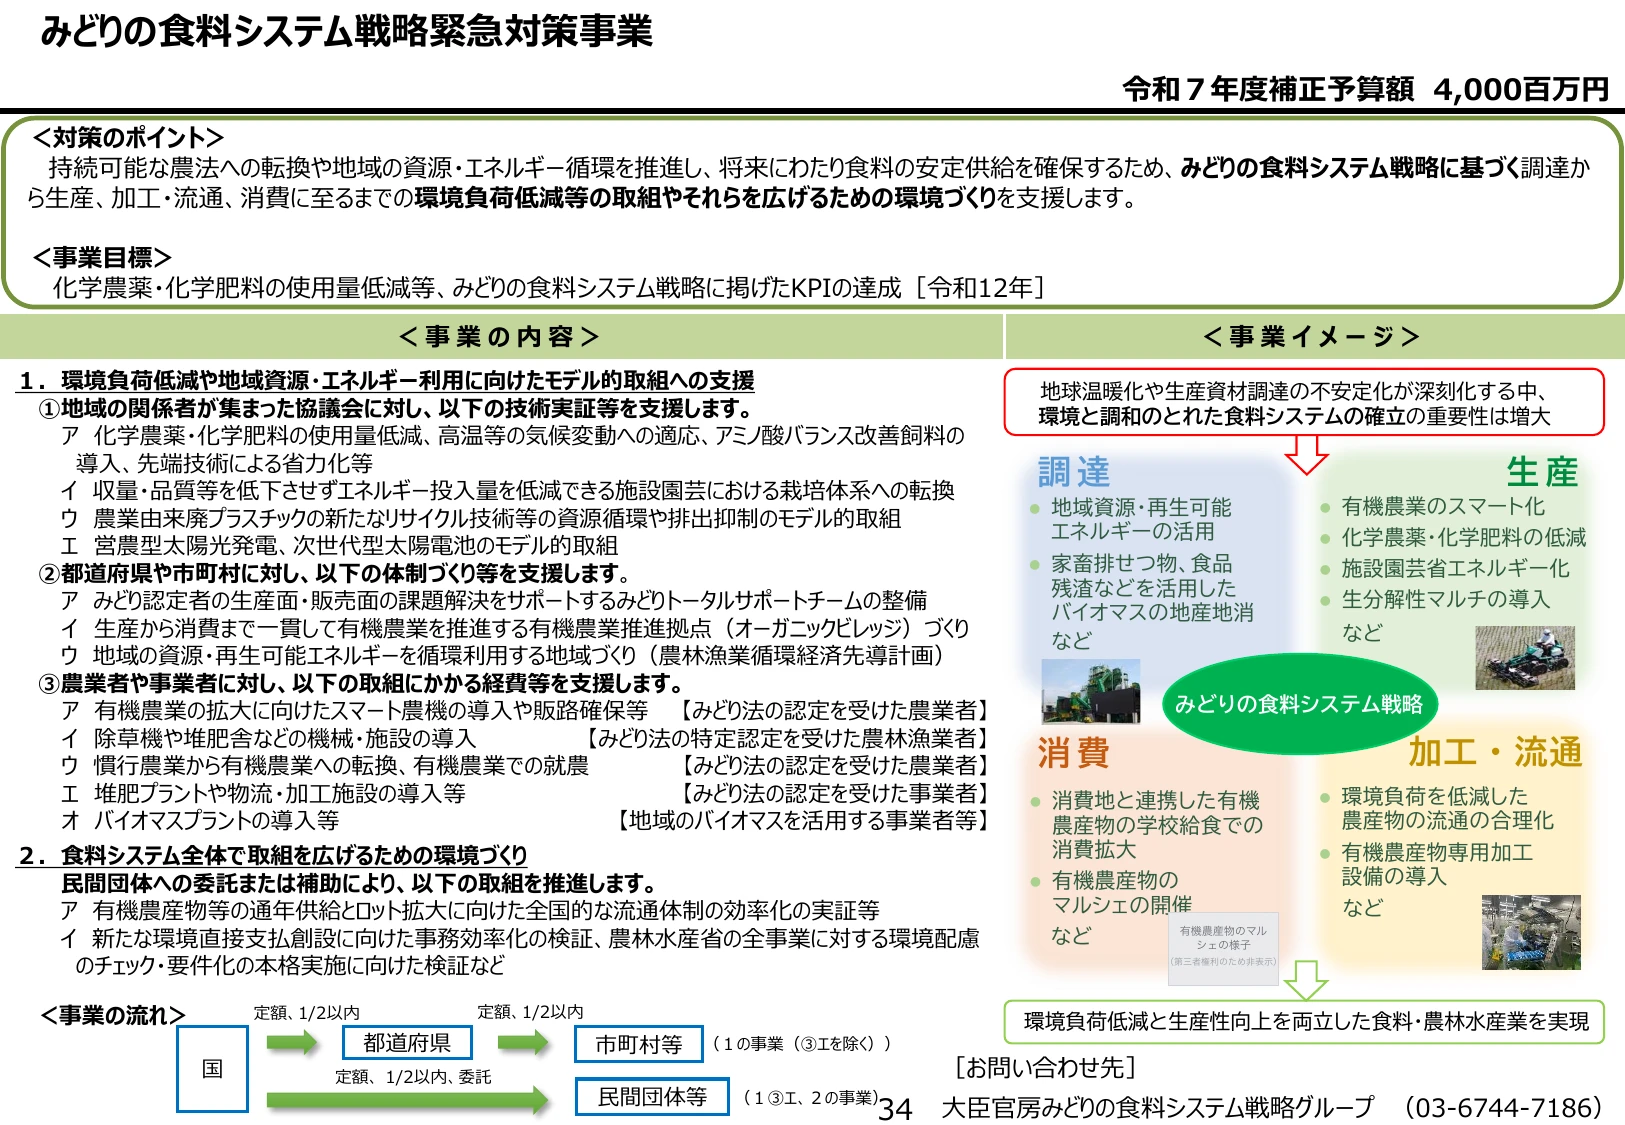1625x1125 pixels.
Task: Click the 定額、1/2以内、委託 label
Action: click(x=413, y=1077)
